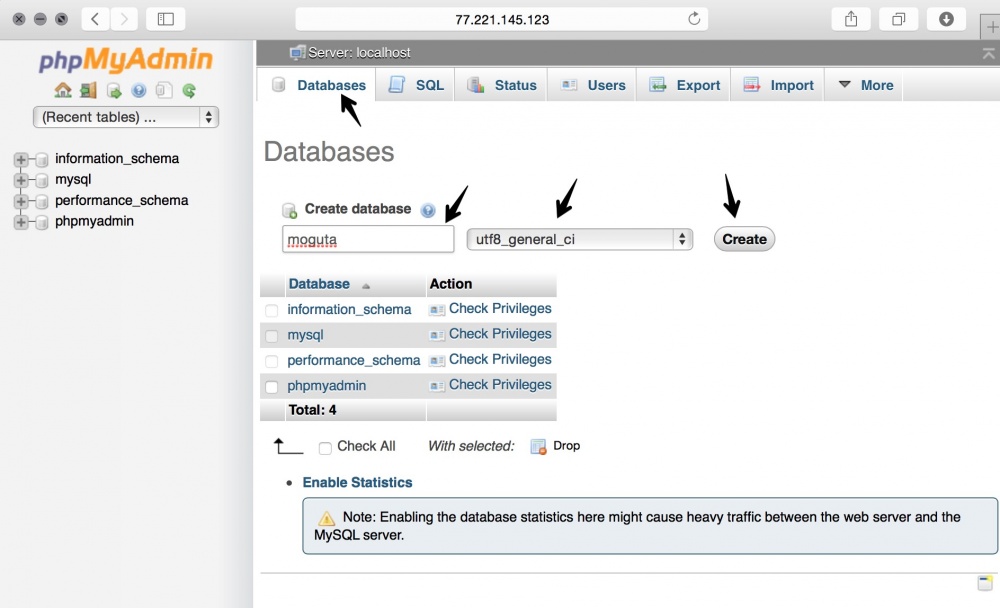Open Safari Share button

tap(851, 19)
